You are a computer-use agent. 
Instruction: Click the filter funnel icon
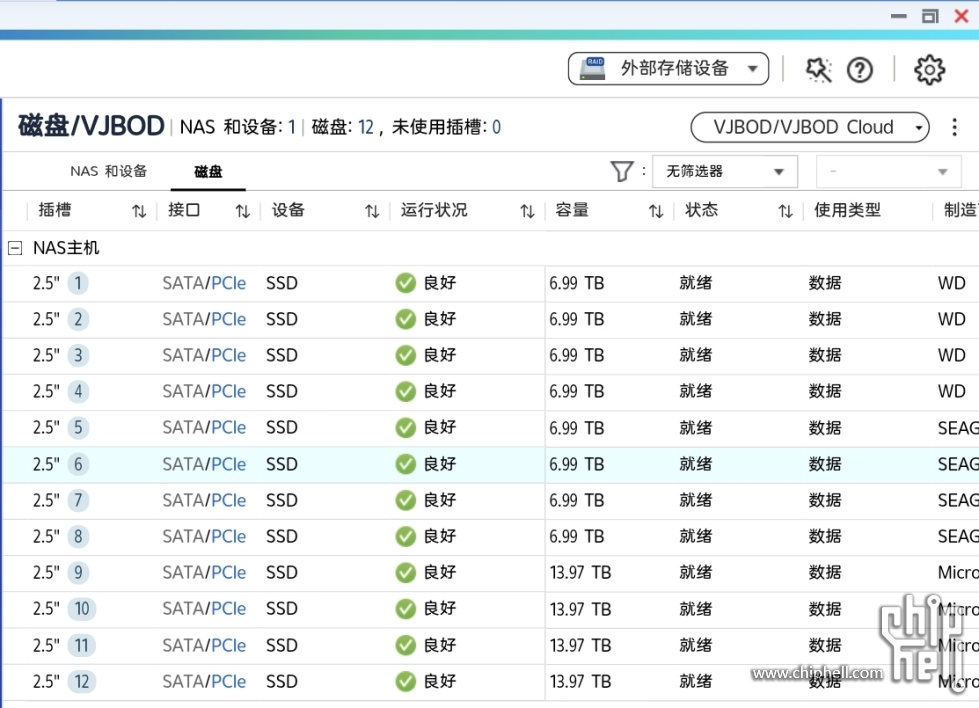click(x=621, y=171)
